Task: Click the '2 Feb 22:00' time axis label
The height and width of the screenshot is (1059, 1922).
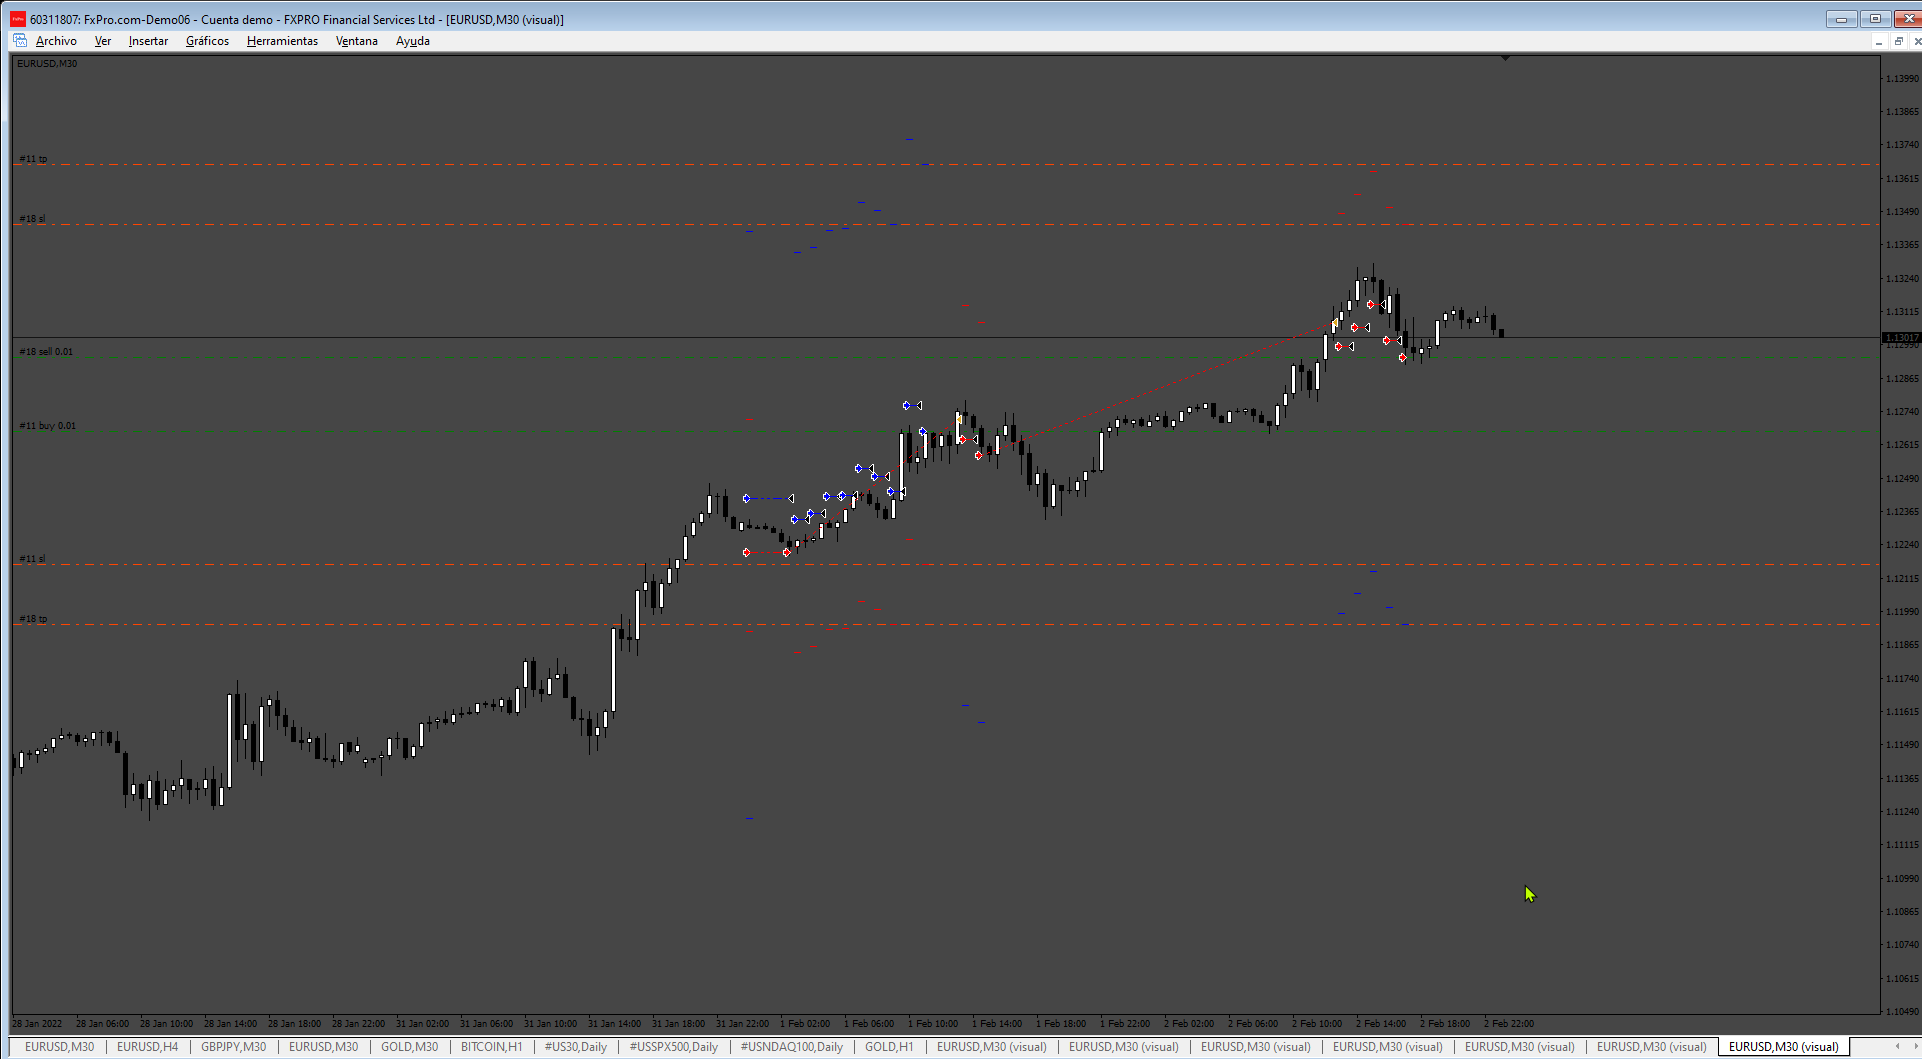Action: click(1509, 1024)
